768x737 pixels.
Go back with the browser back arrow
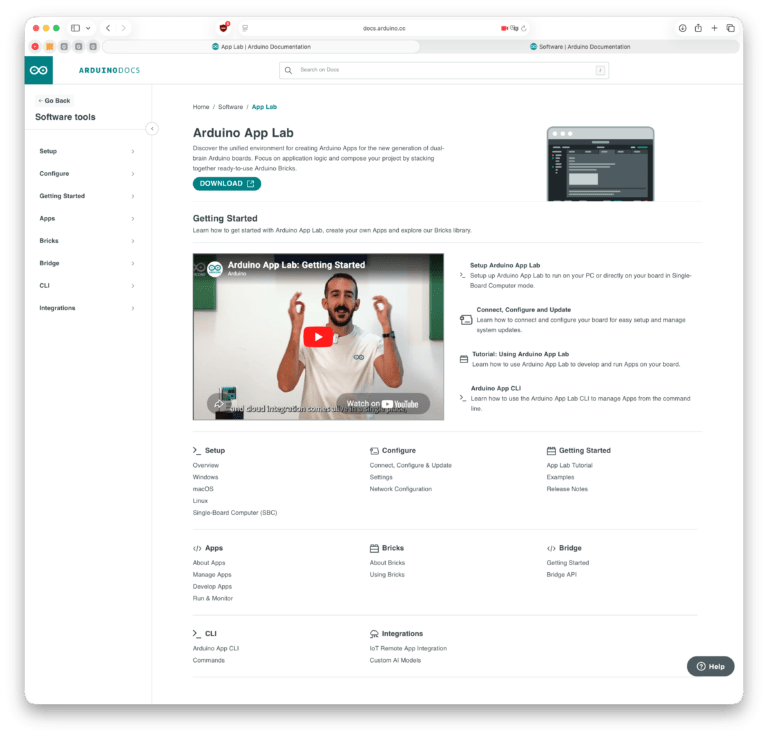(108, 28)
